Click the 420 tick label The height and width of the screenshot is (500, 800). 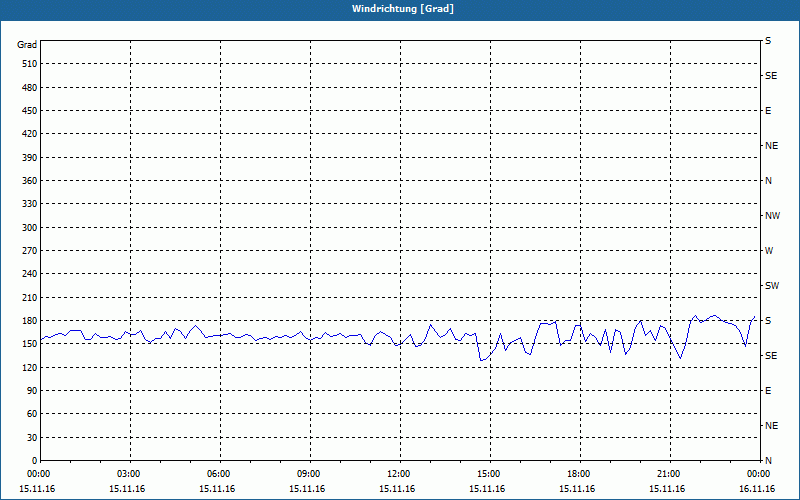[30, 134]
